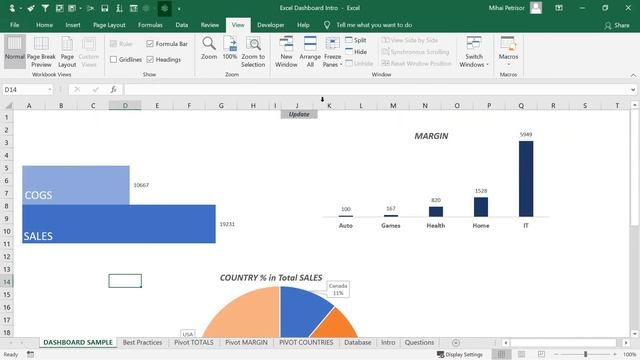The width and height of the screenshot is (640, 360).
Task: Click Zoom to Selection icon
Action: click(x=253, y=44)
